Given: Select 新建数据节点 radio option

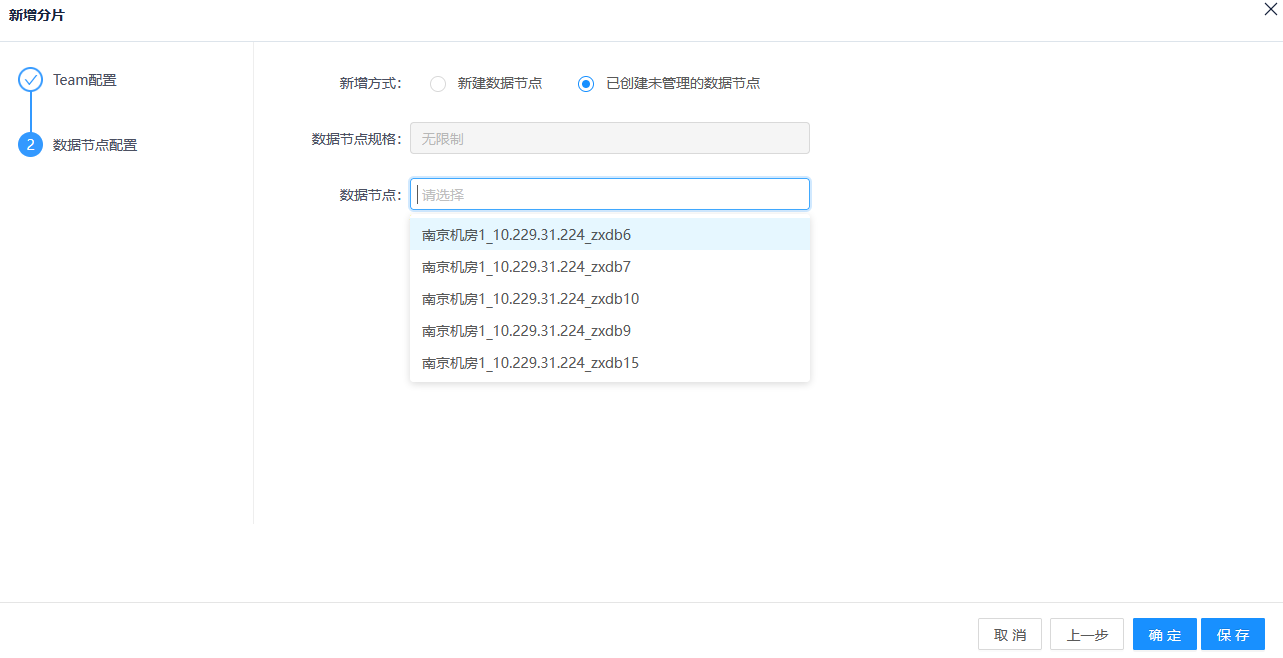Looking at the screenshot, I should pyautogui.click(x=438, y=84).
